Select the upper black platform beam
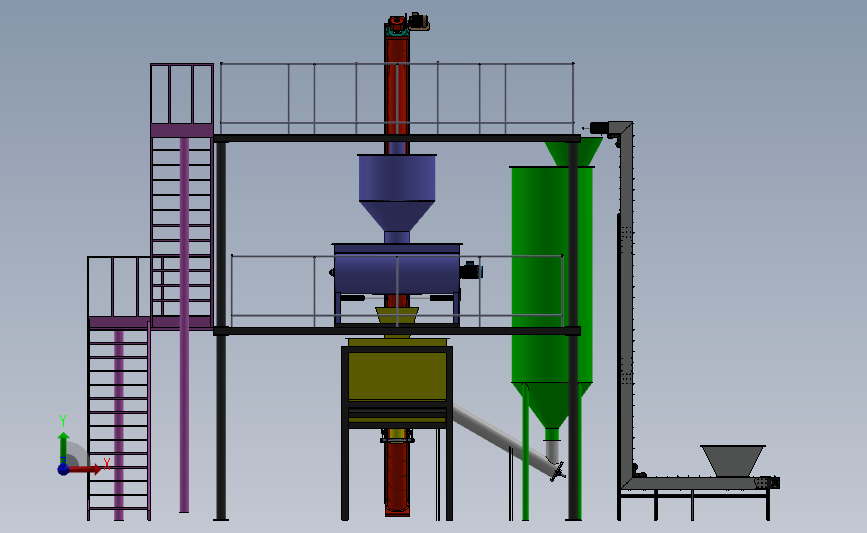This screenshot has height=533, width=867. click(x=397, y=138)
